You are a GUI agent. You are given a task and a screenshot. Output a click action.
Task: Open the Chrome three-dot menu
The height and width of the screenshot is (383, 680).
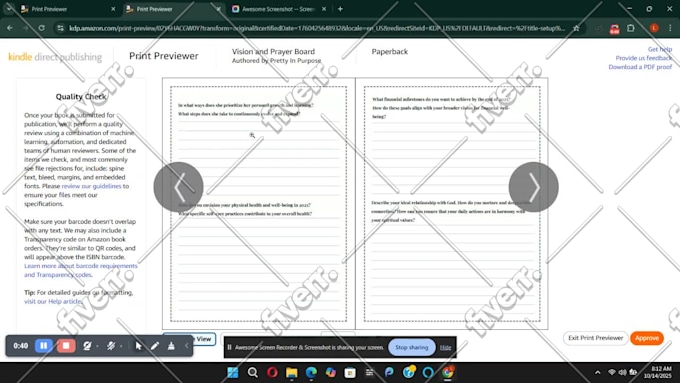tap(670, 28)
